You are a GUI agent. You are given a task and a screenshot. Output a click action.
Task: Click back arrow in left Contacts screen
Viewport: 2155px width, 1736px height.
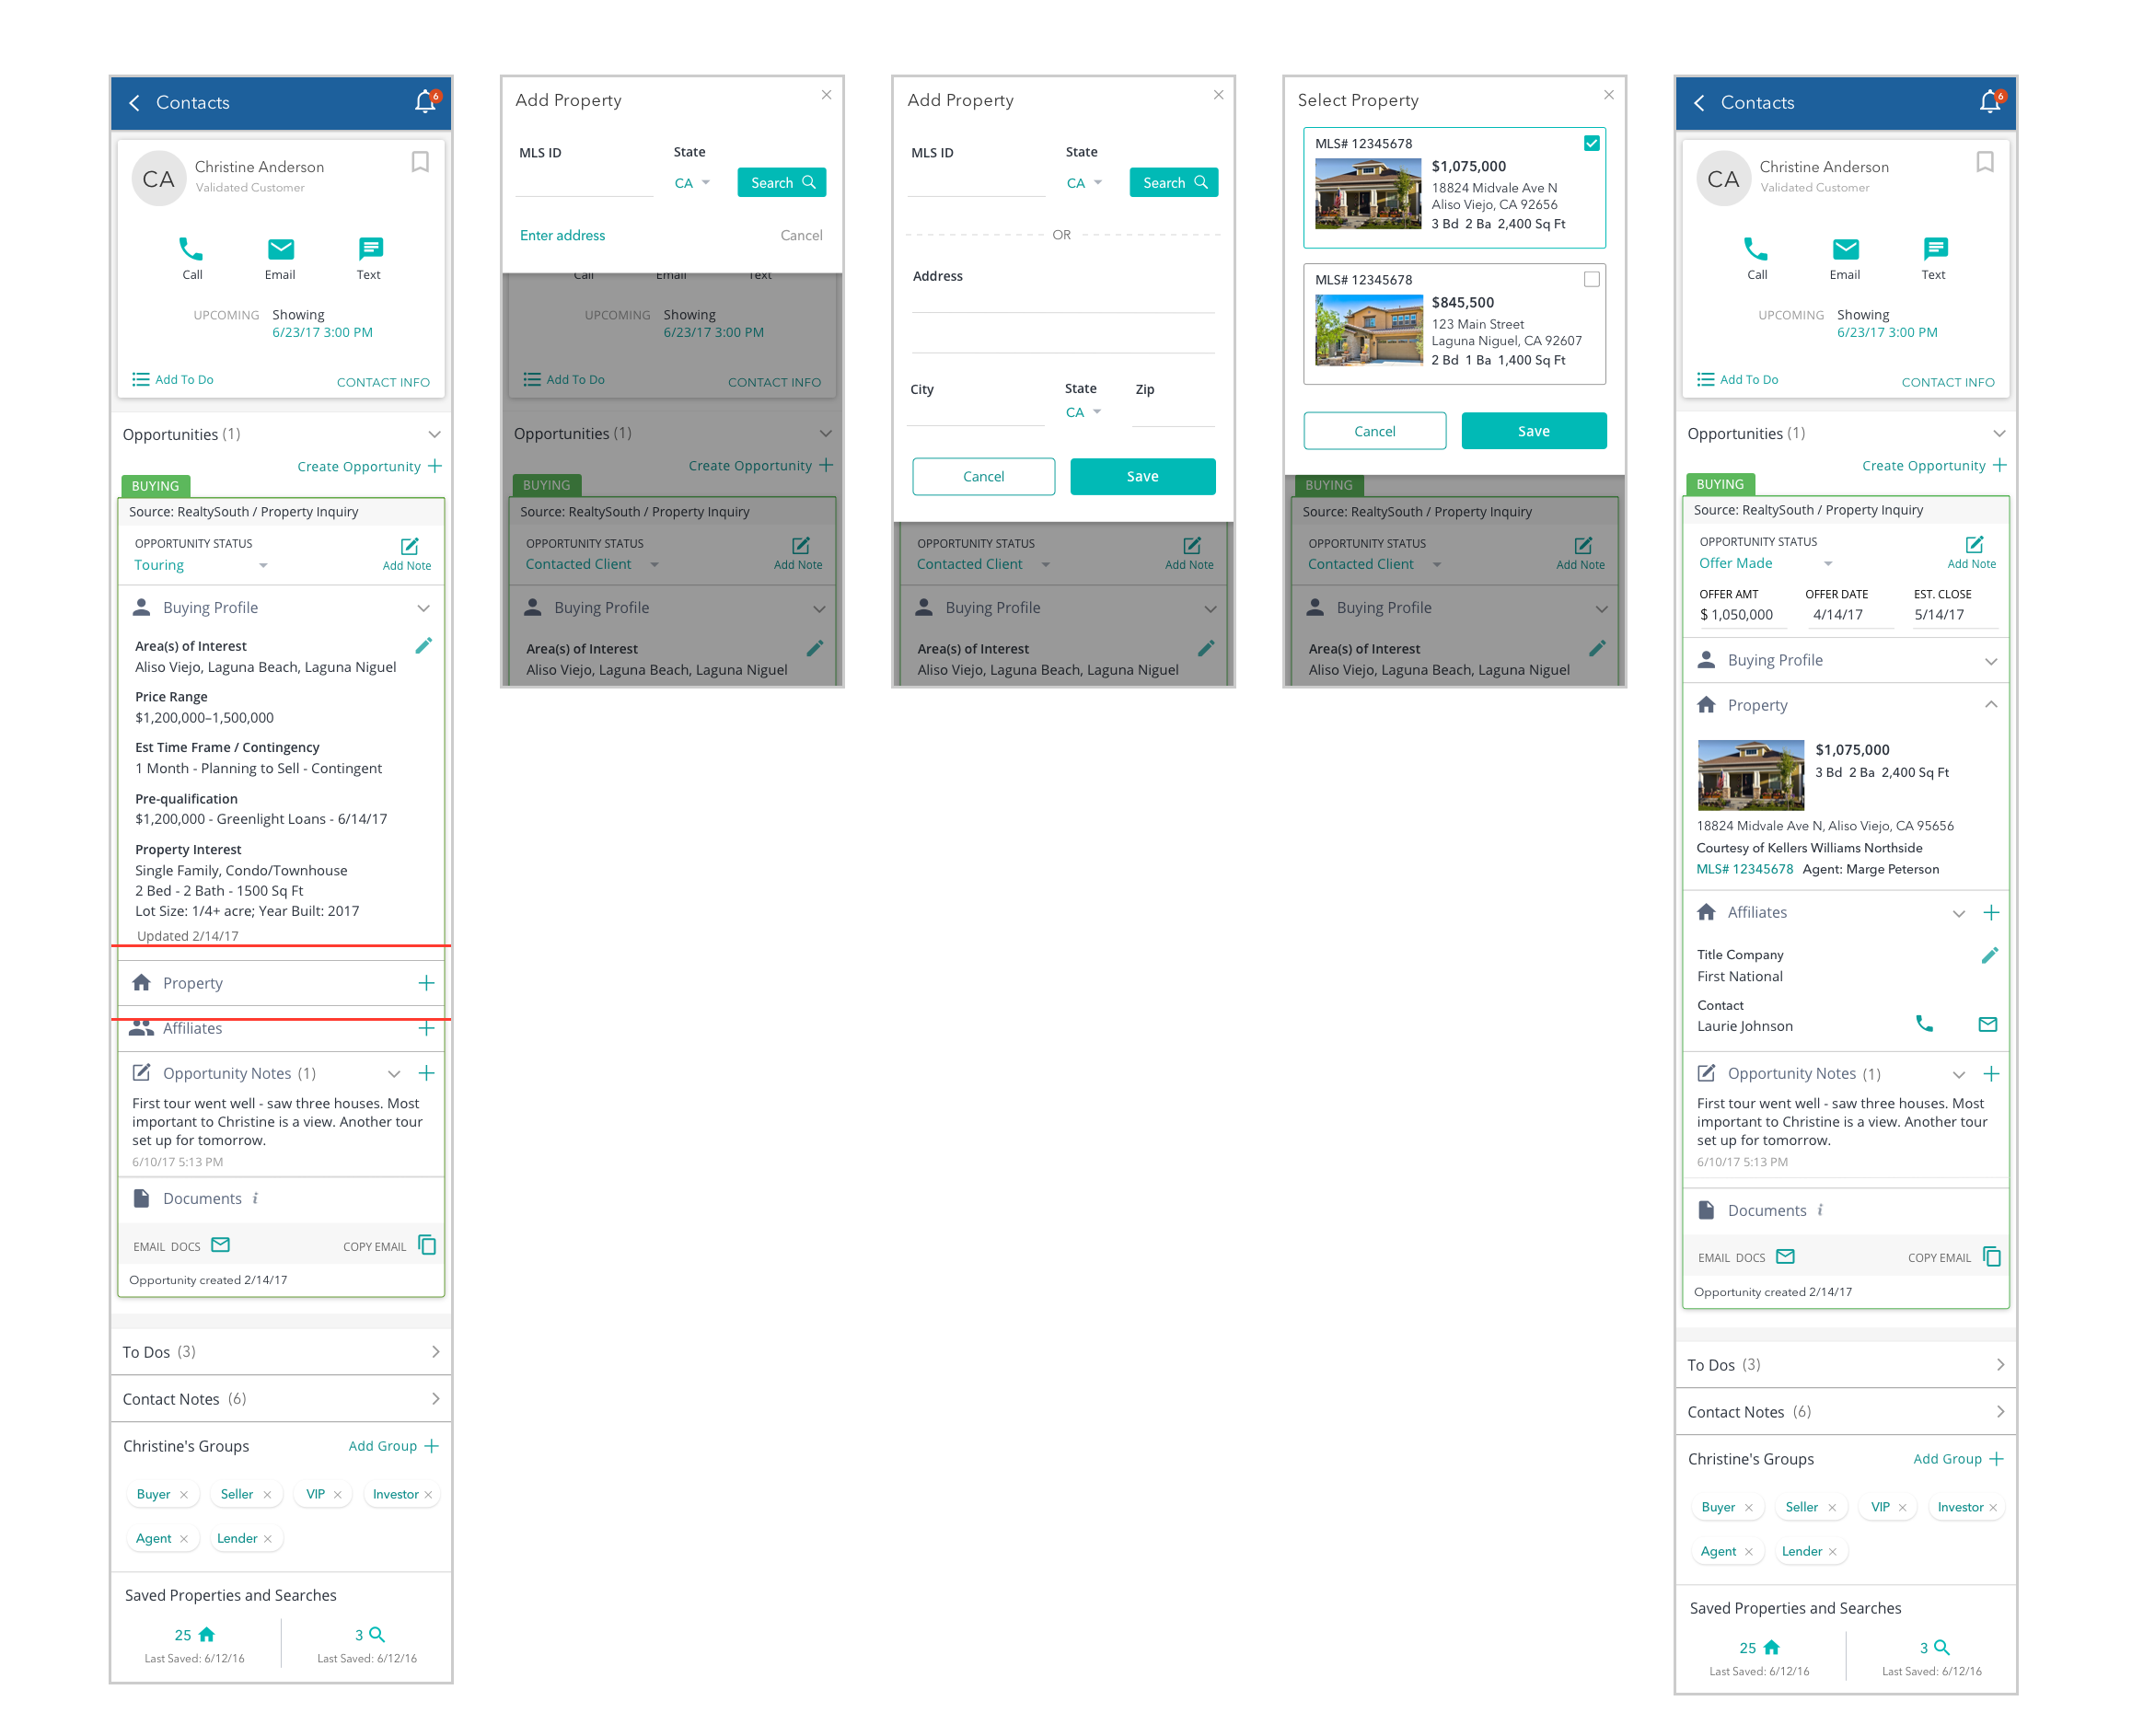point(134,103)
